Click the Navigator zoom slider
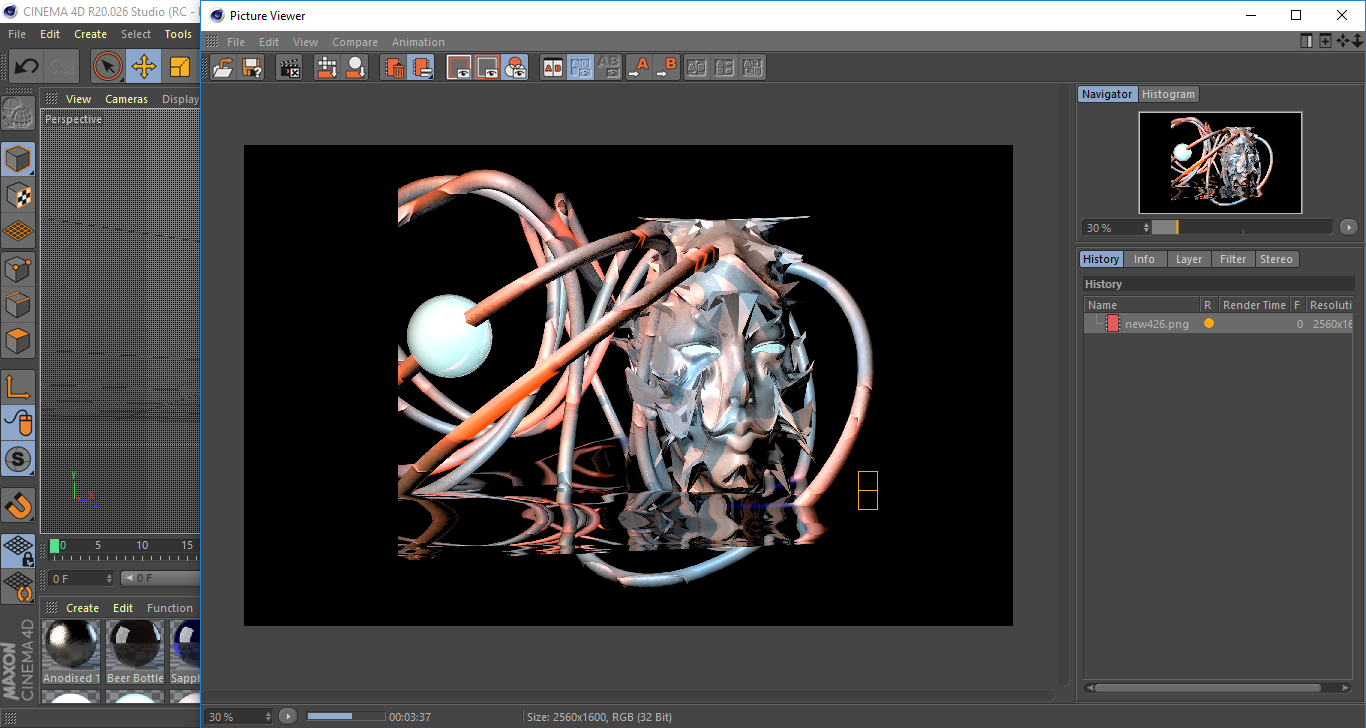This screenshot has width=1366, height=728. click(x=1242, y=227)
